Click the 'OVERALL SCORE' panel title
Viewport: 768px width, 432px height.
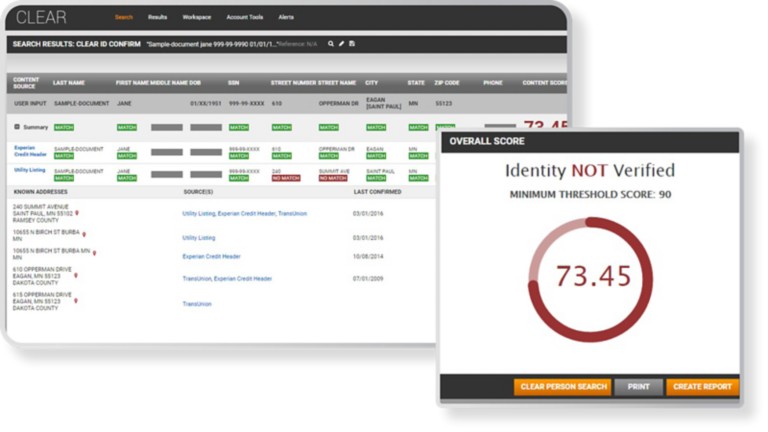[x=487, y=142]
